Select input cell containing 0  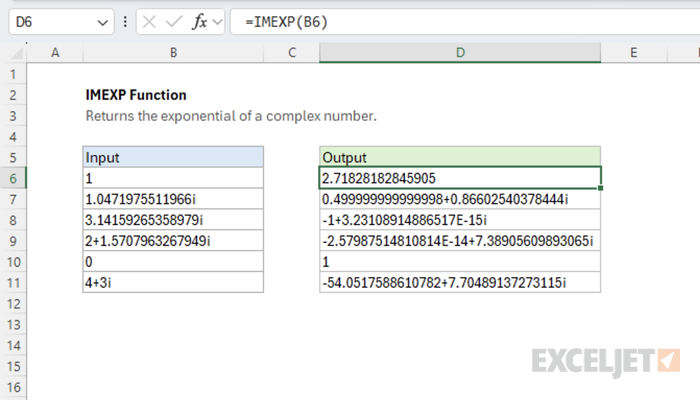coord(173,262)
